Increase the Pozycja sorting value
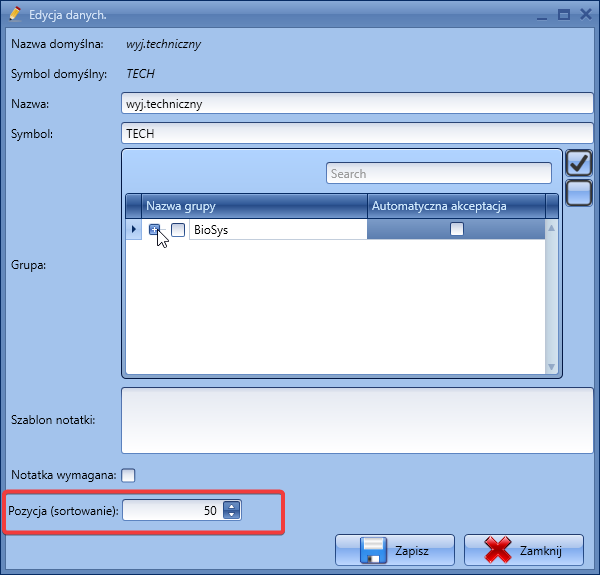600x575 pixels. [x=232, y=506]
